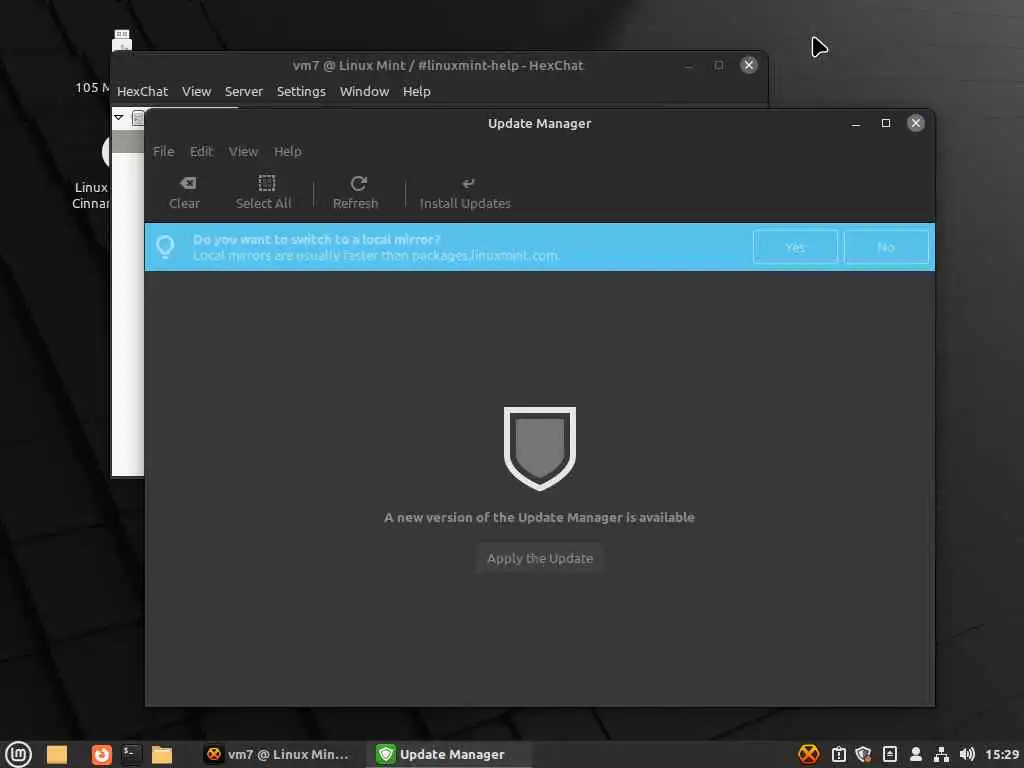Viewport: 1024px width, 768px height.
Task: Open the View menu in Update Manager
Action: coord(243,152)
